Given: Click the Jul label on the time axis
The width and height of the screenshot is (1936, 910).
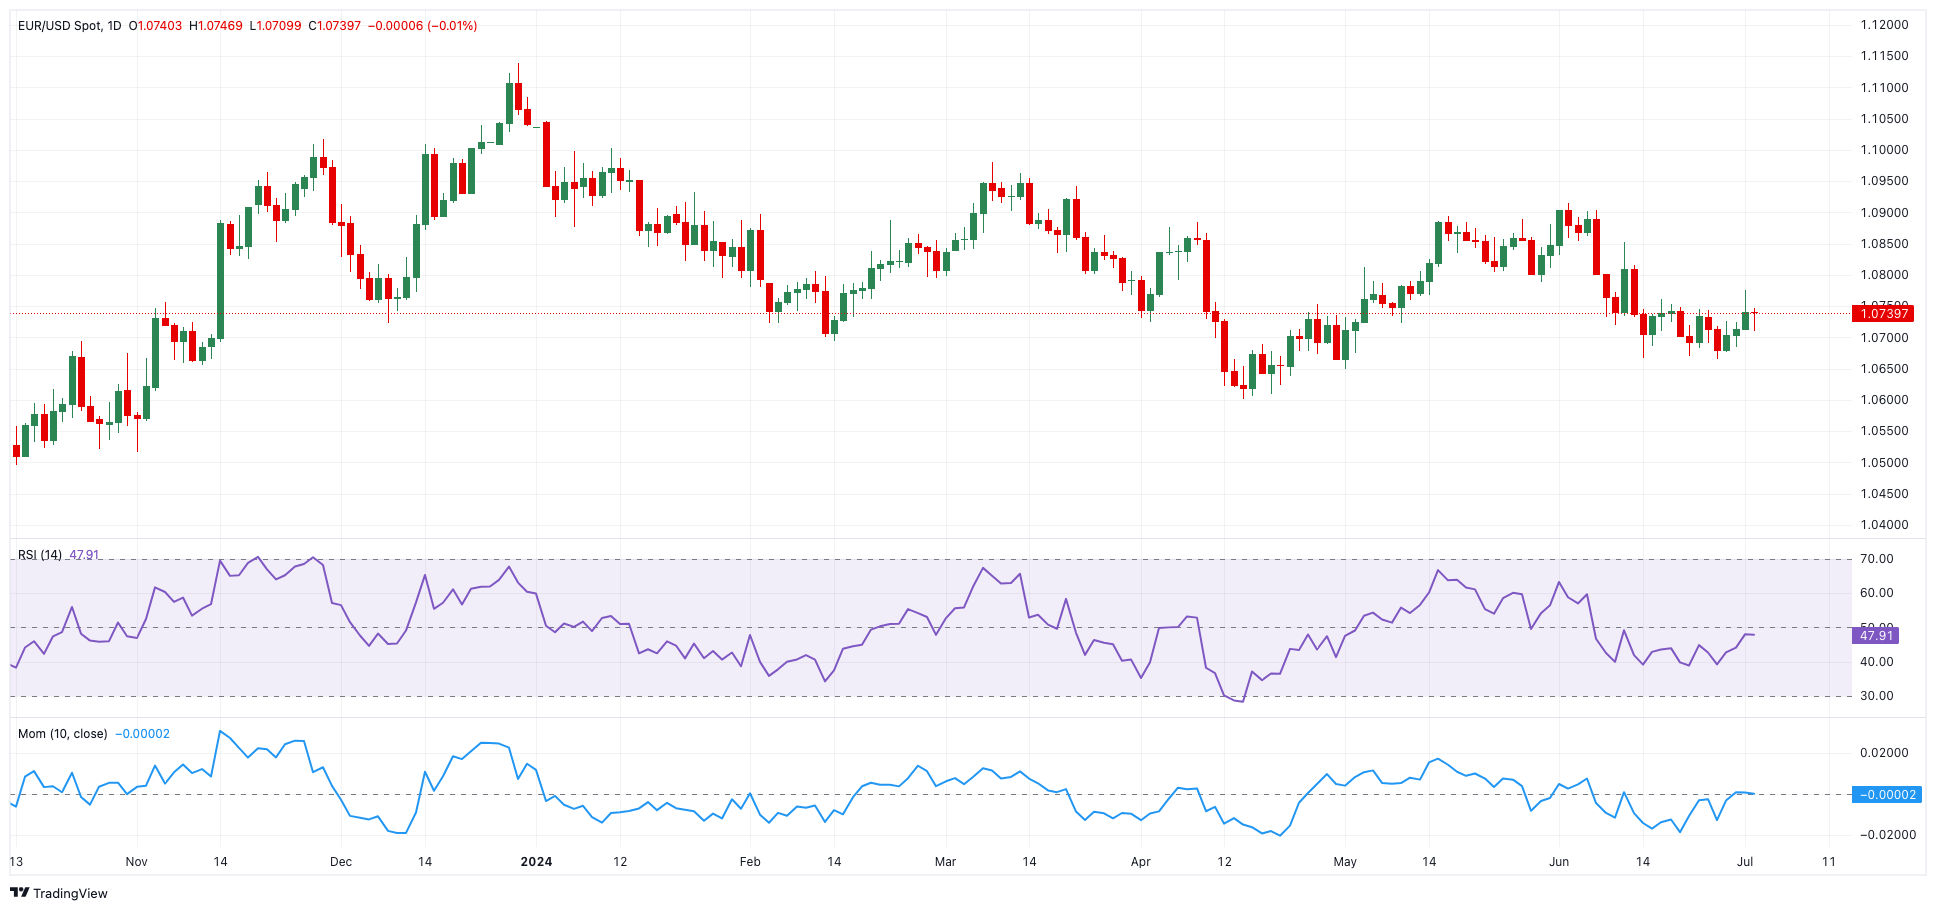Looking at the screenshot, I should coord(1745,862).
